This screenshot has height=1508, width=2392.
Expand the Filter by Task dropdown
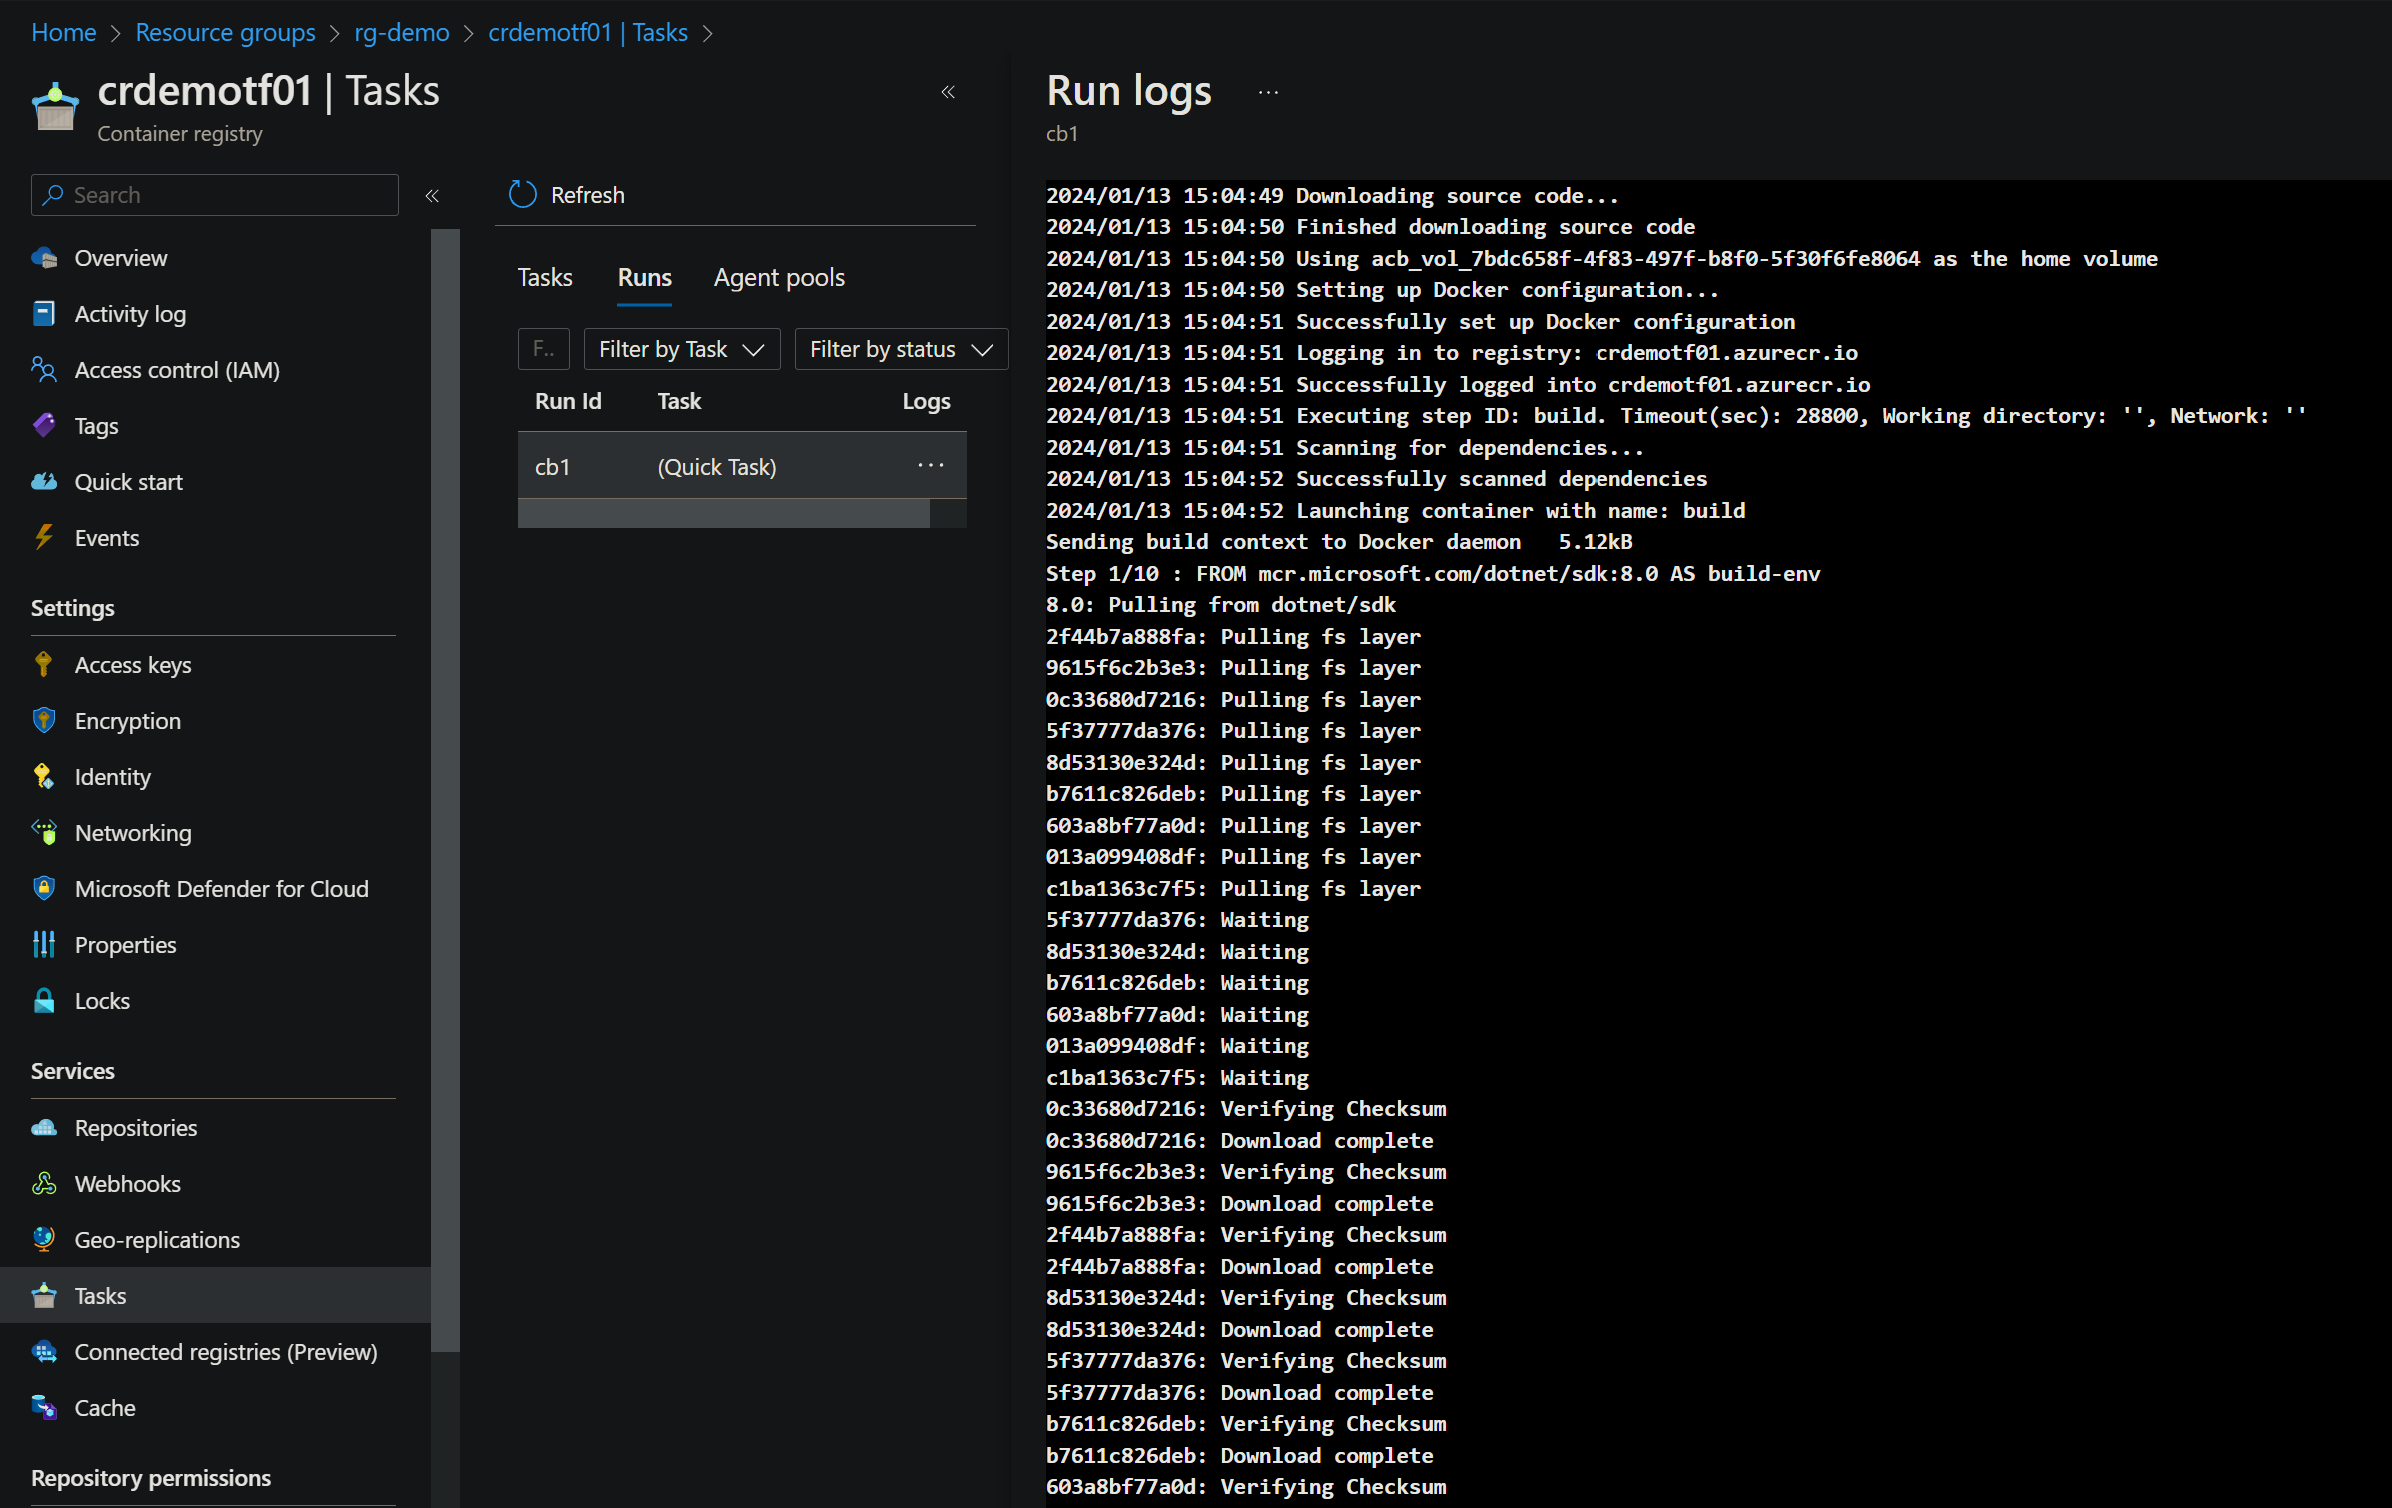coord(681,349)
